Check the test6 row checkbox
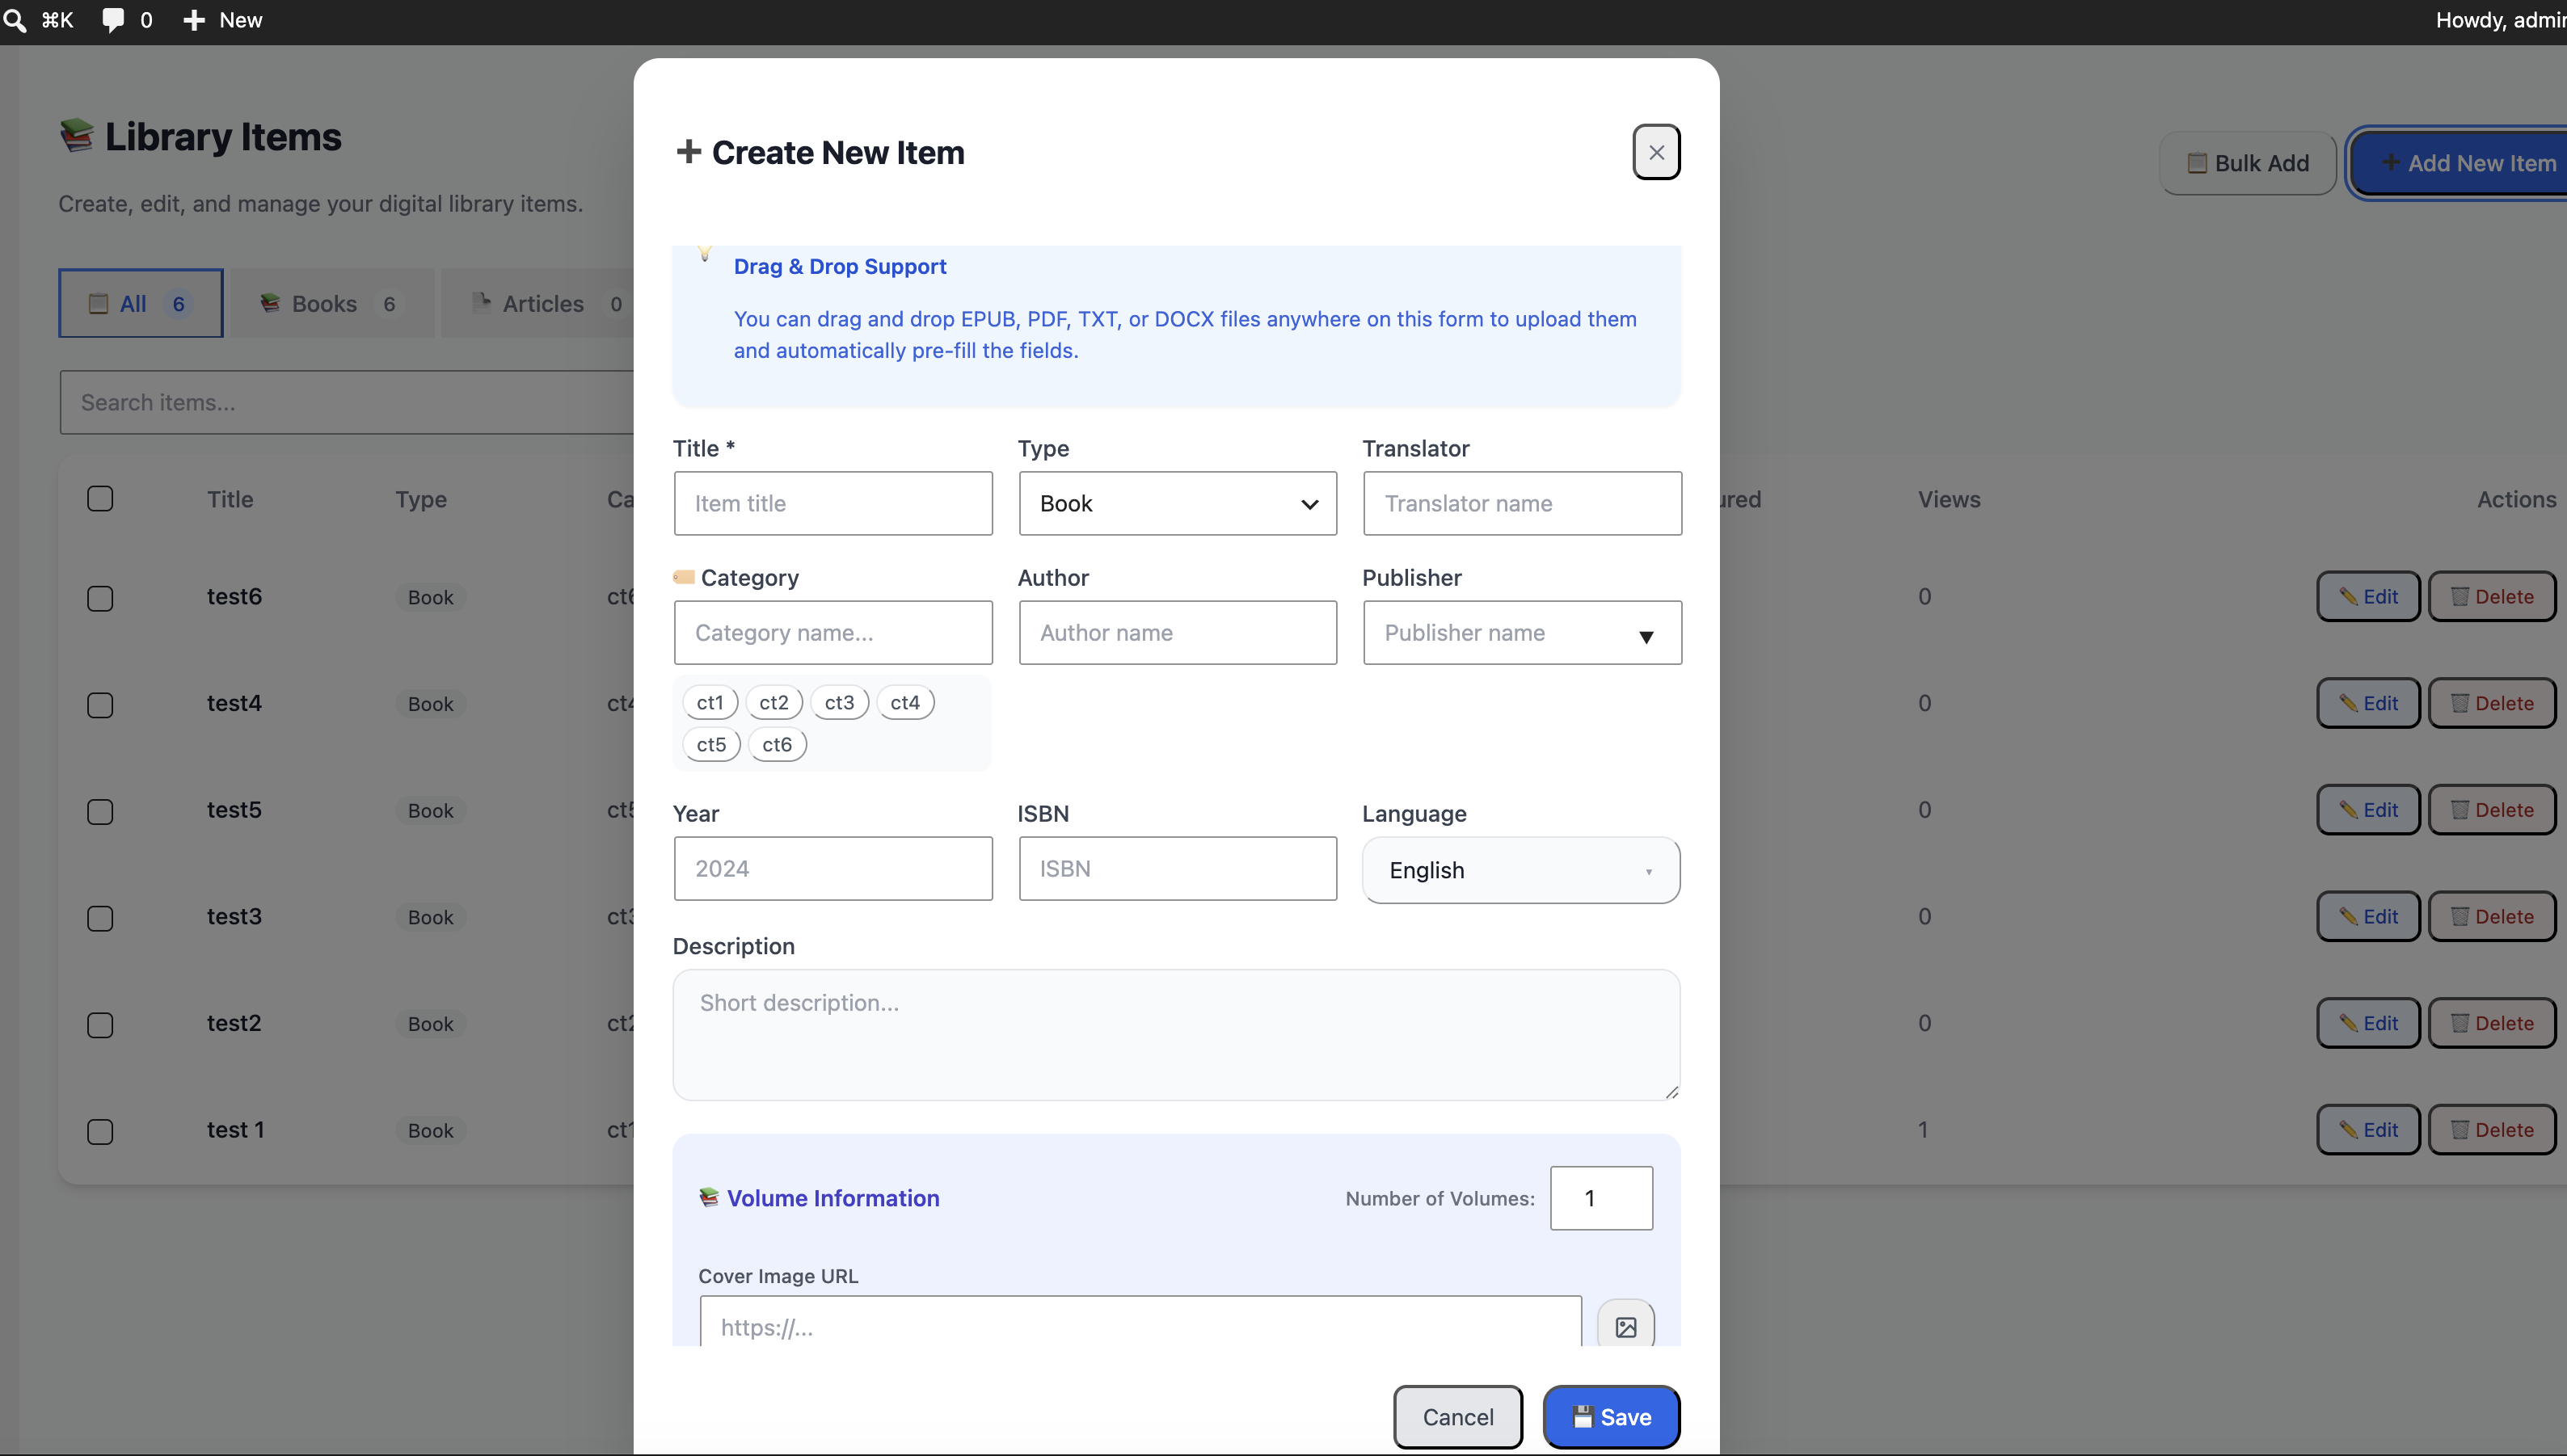The height and width of the screenshot is (1456, 2567). [100, 598]
